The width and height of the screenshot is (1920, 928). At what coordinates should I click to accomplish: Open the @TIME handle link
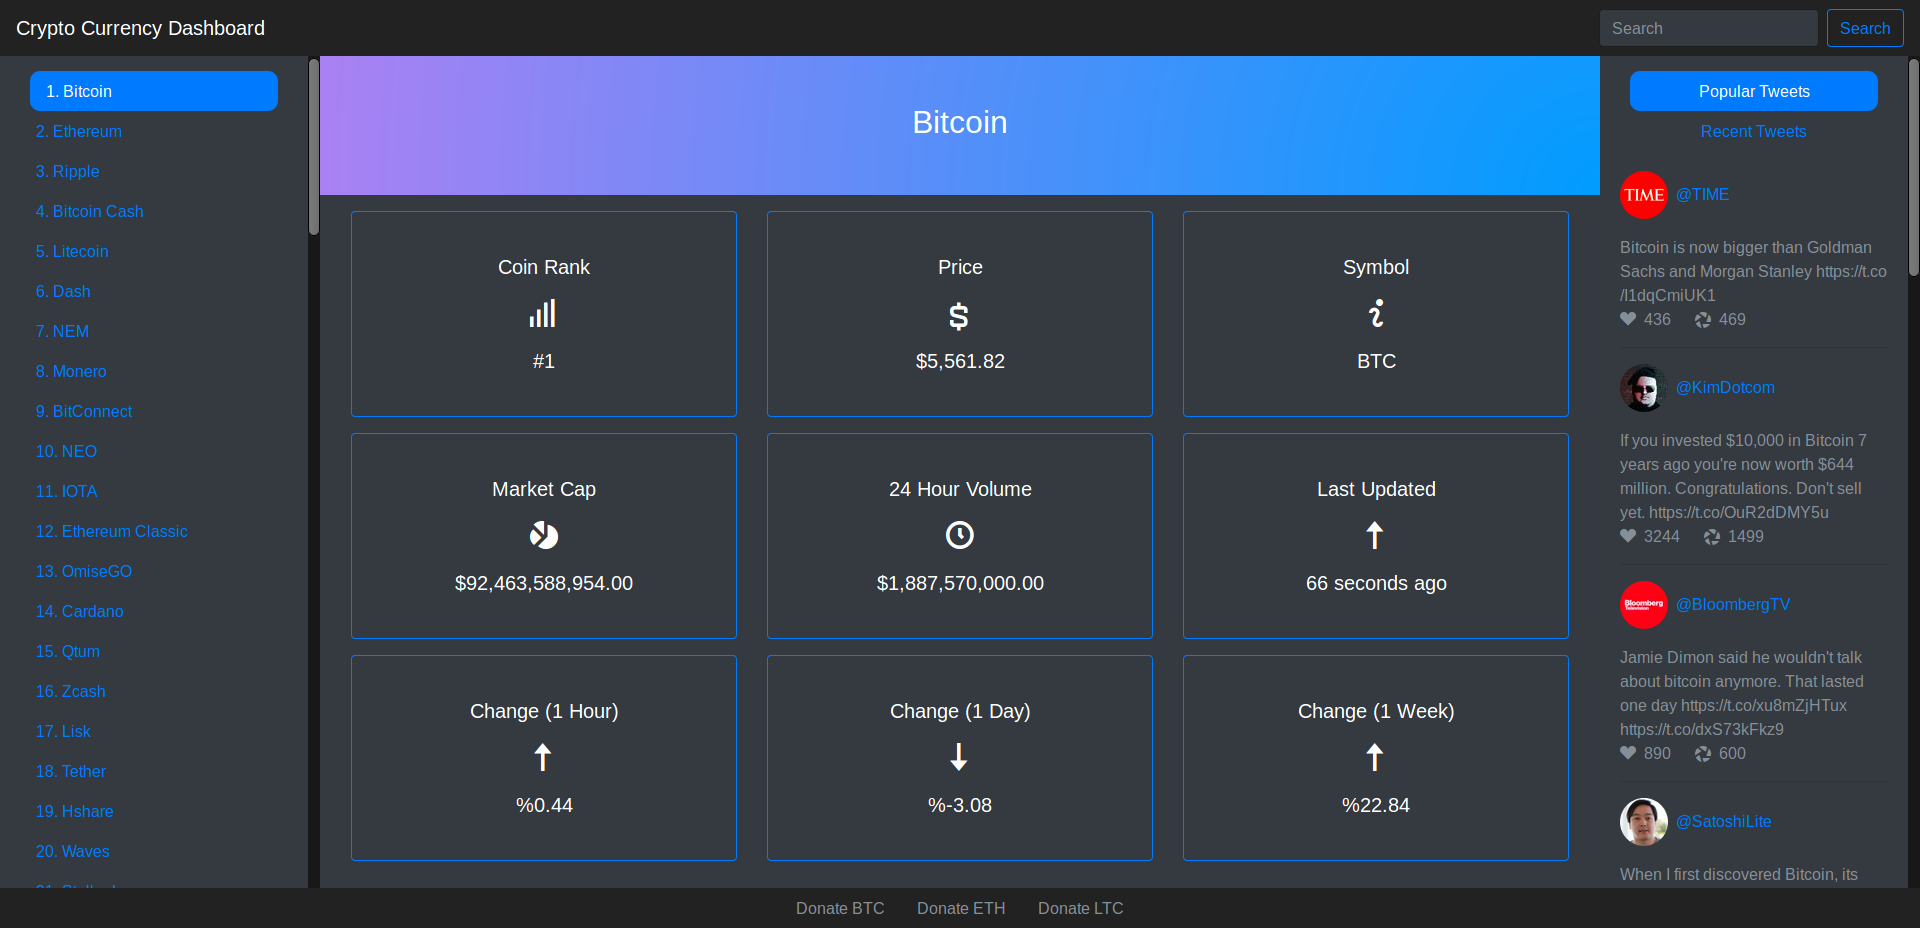[x=1702, y=194]
